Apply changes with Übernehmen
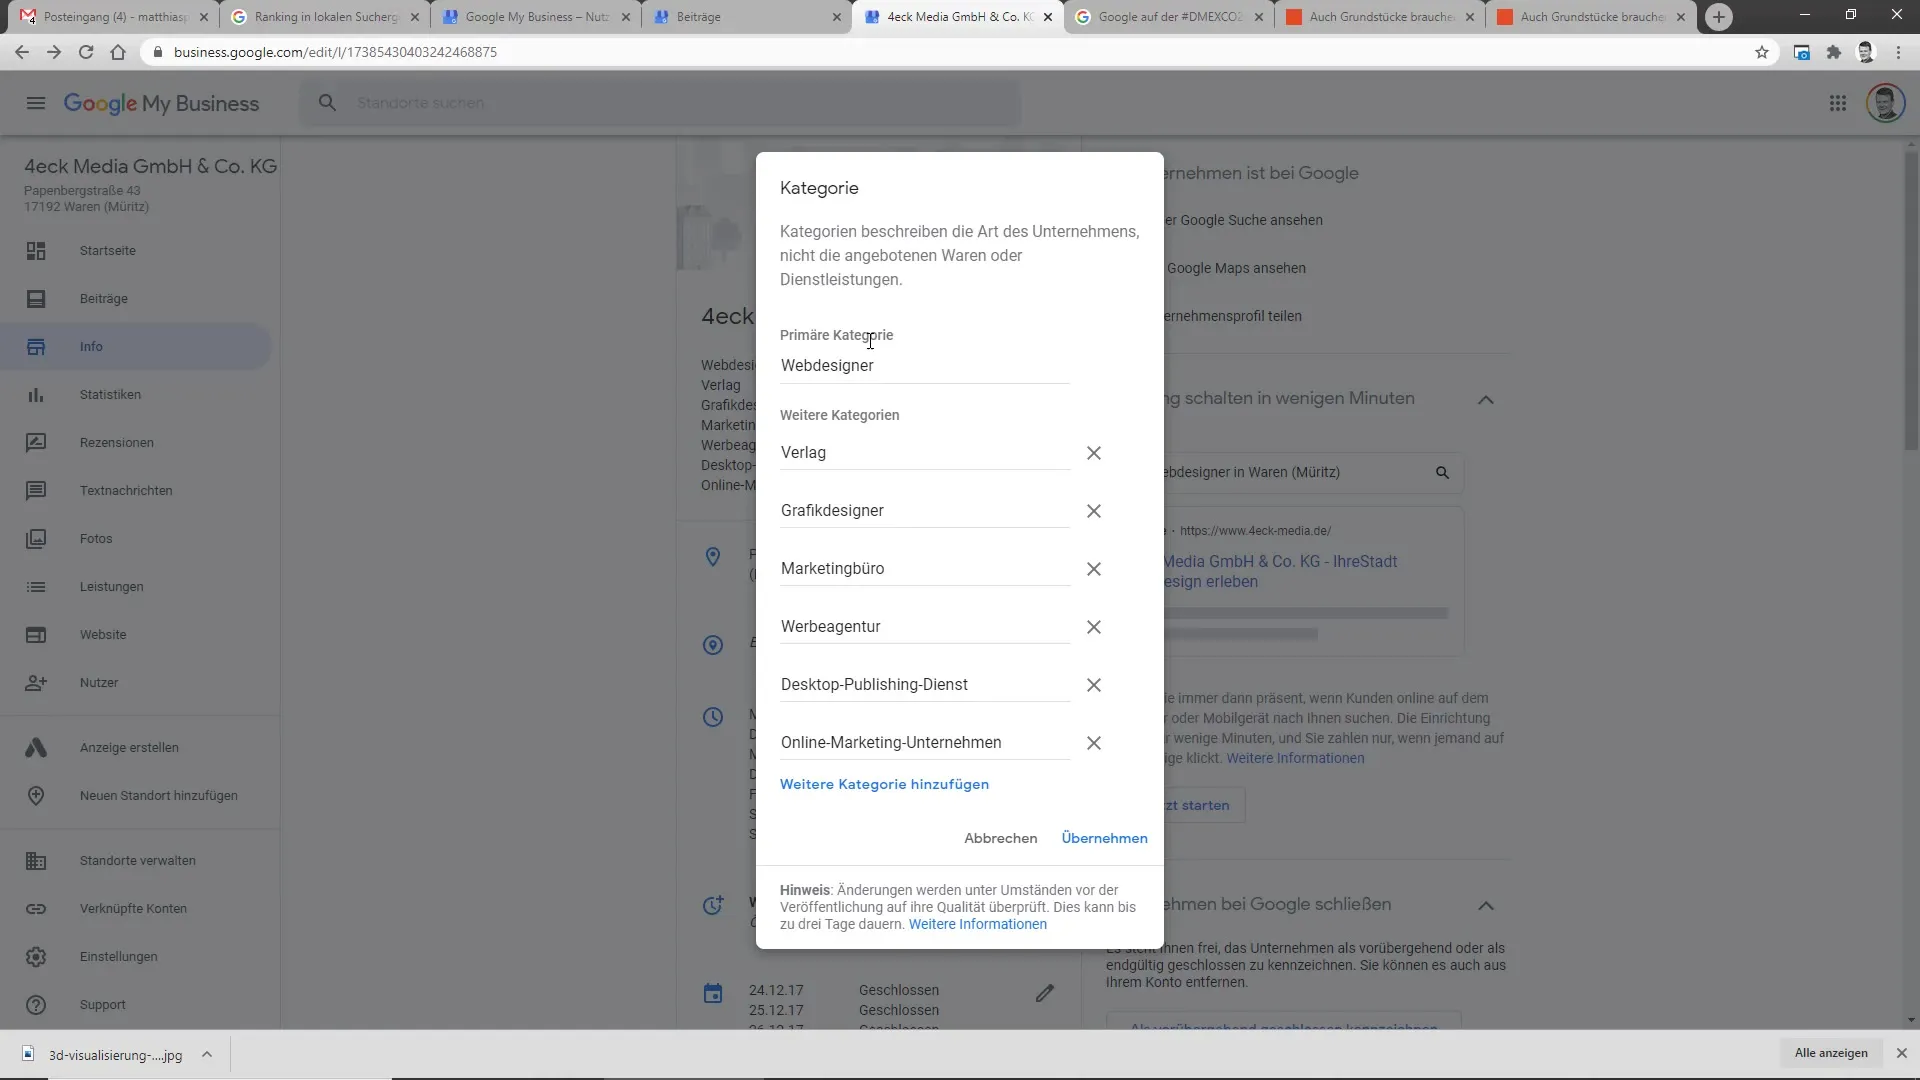Screen dimensions: 1920x1080 1104,838
